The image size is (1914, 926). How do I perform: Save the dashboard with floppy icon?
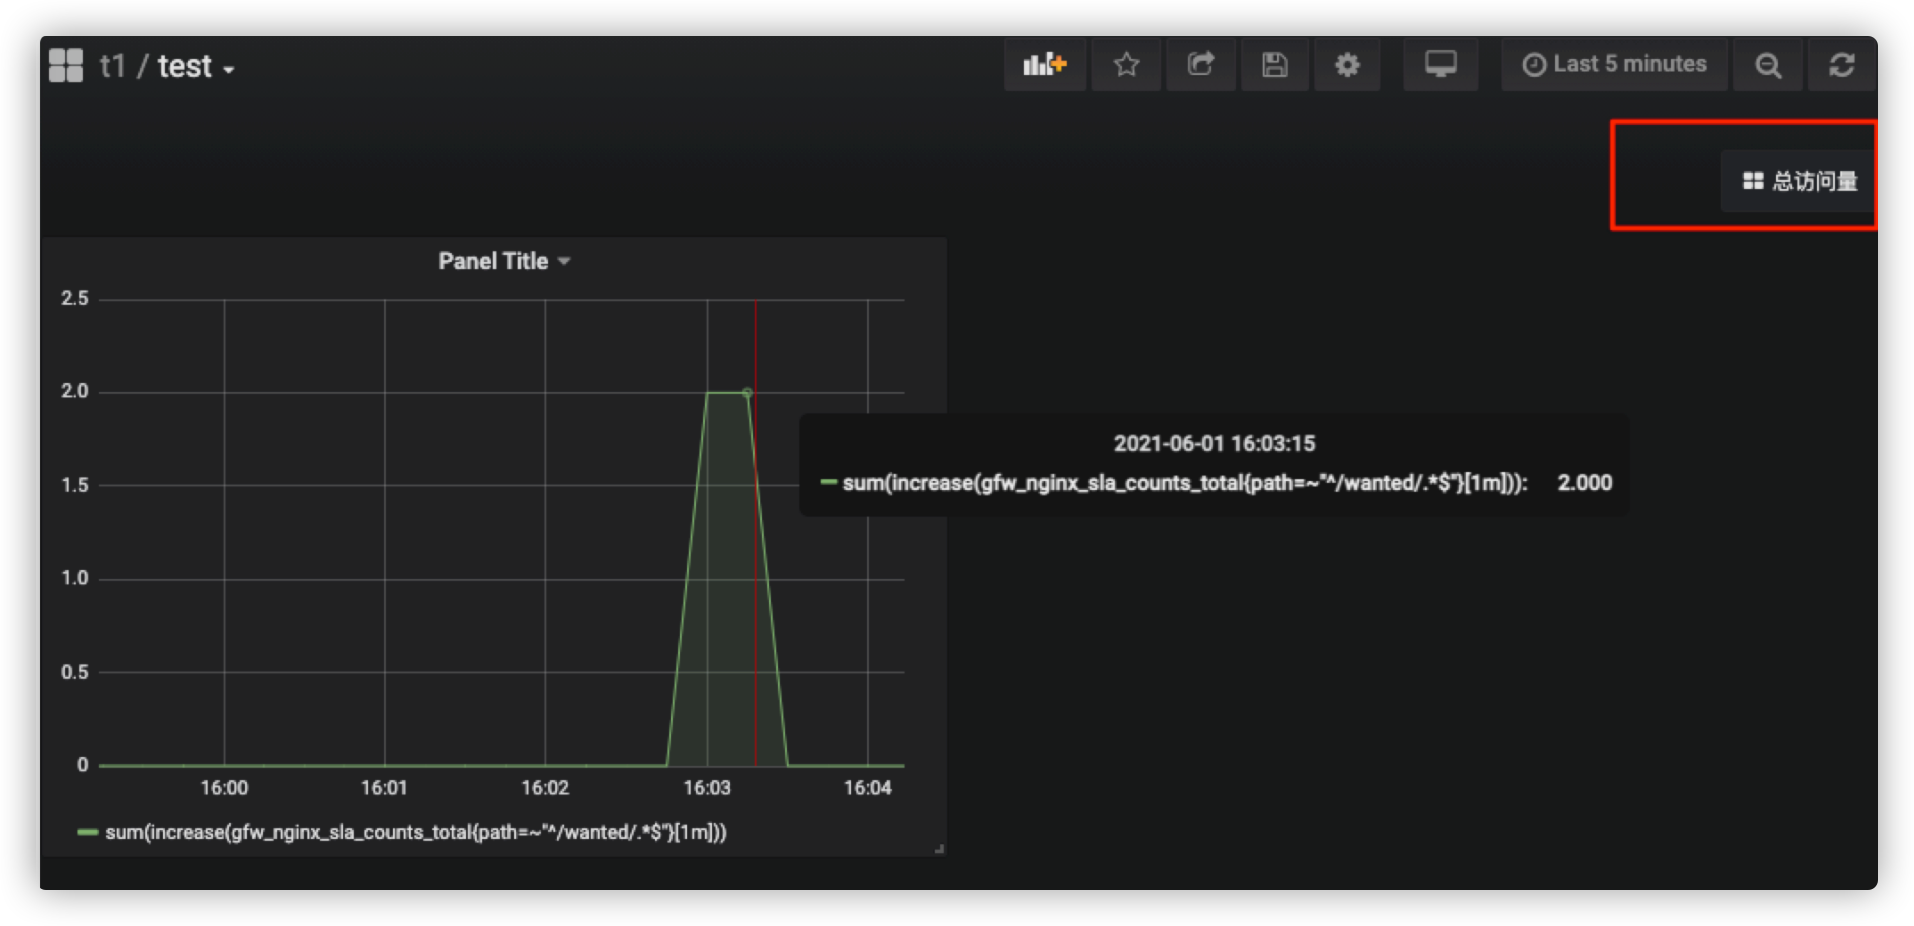tap(1274, 65)
